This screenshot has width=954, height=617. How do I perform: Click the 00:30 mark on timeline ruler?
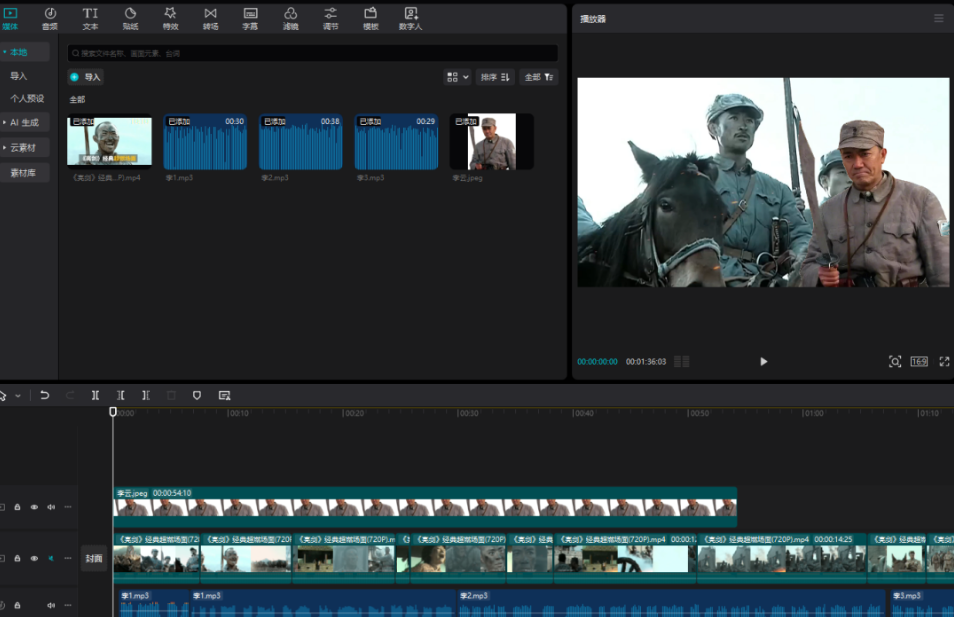pyautogui.click(x=468, y=413)
